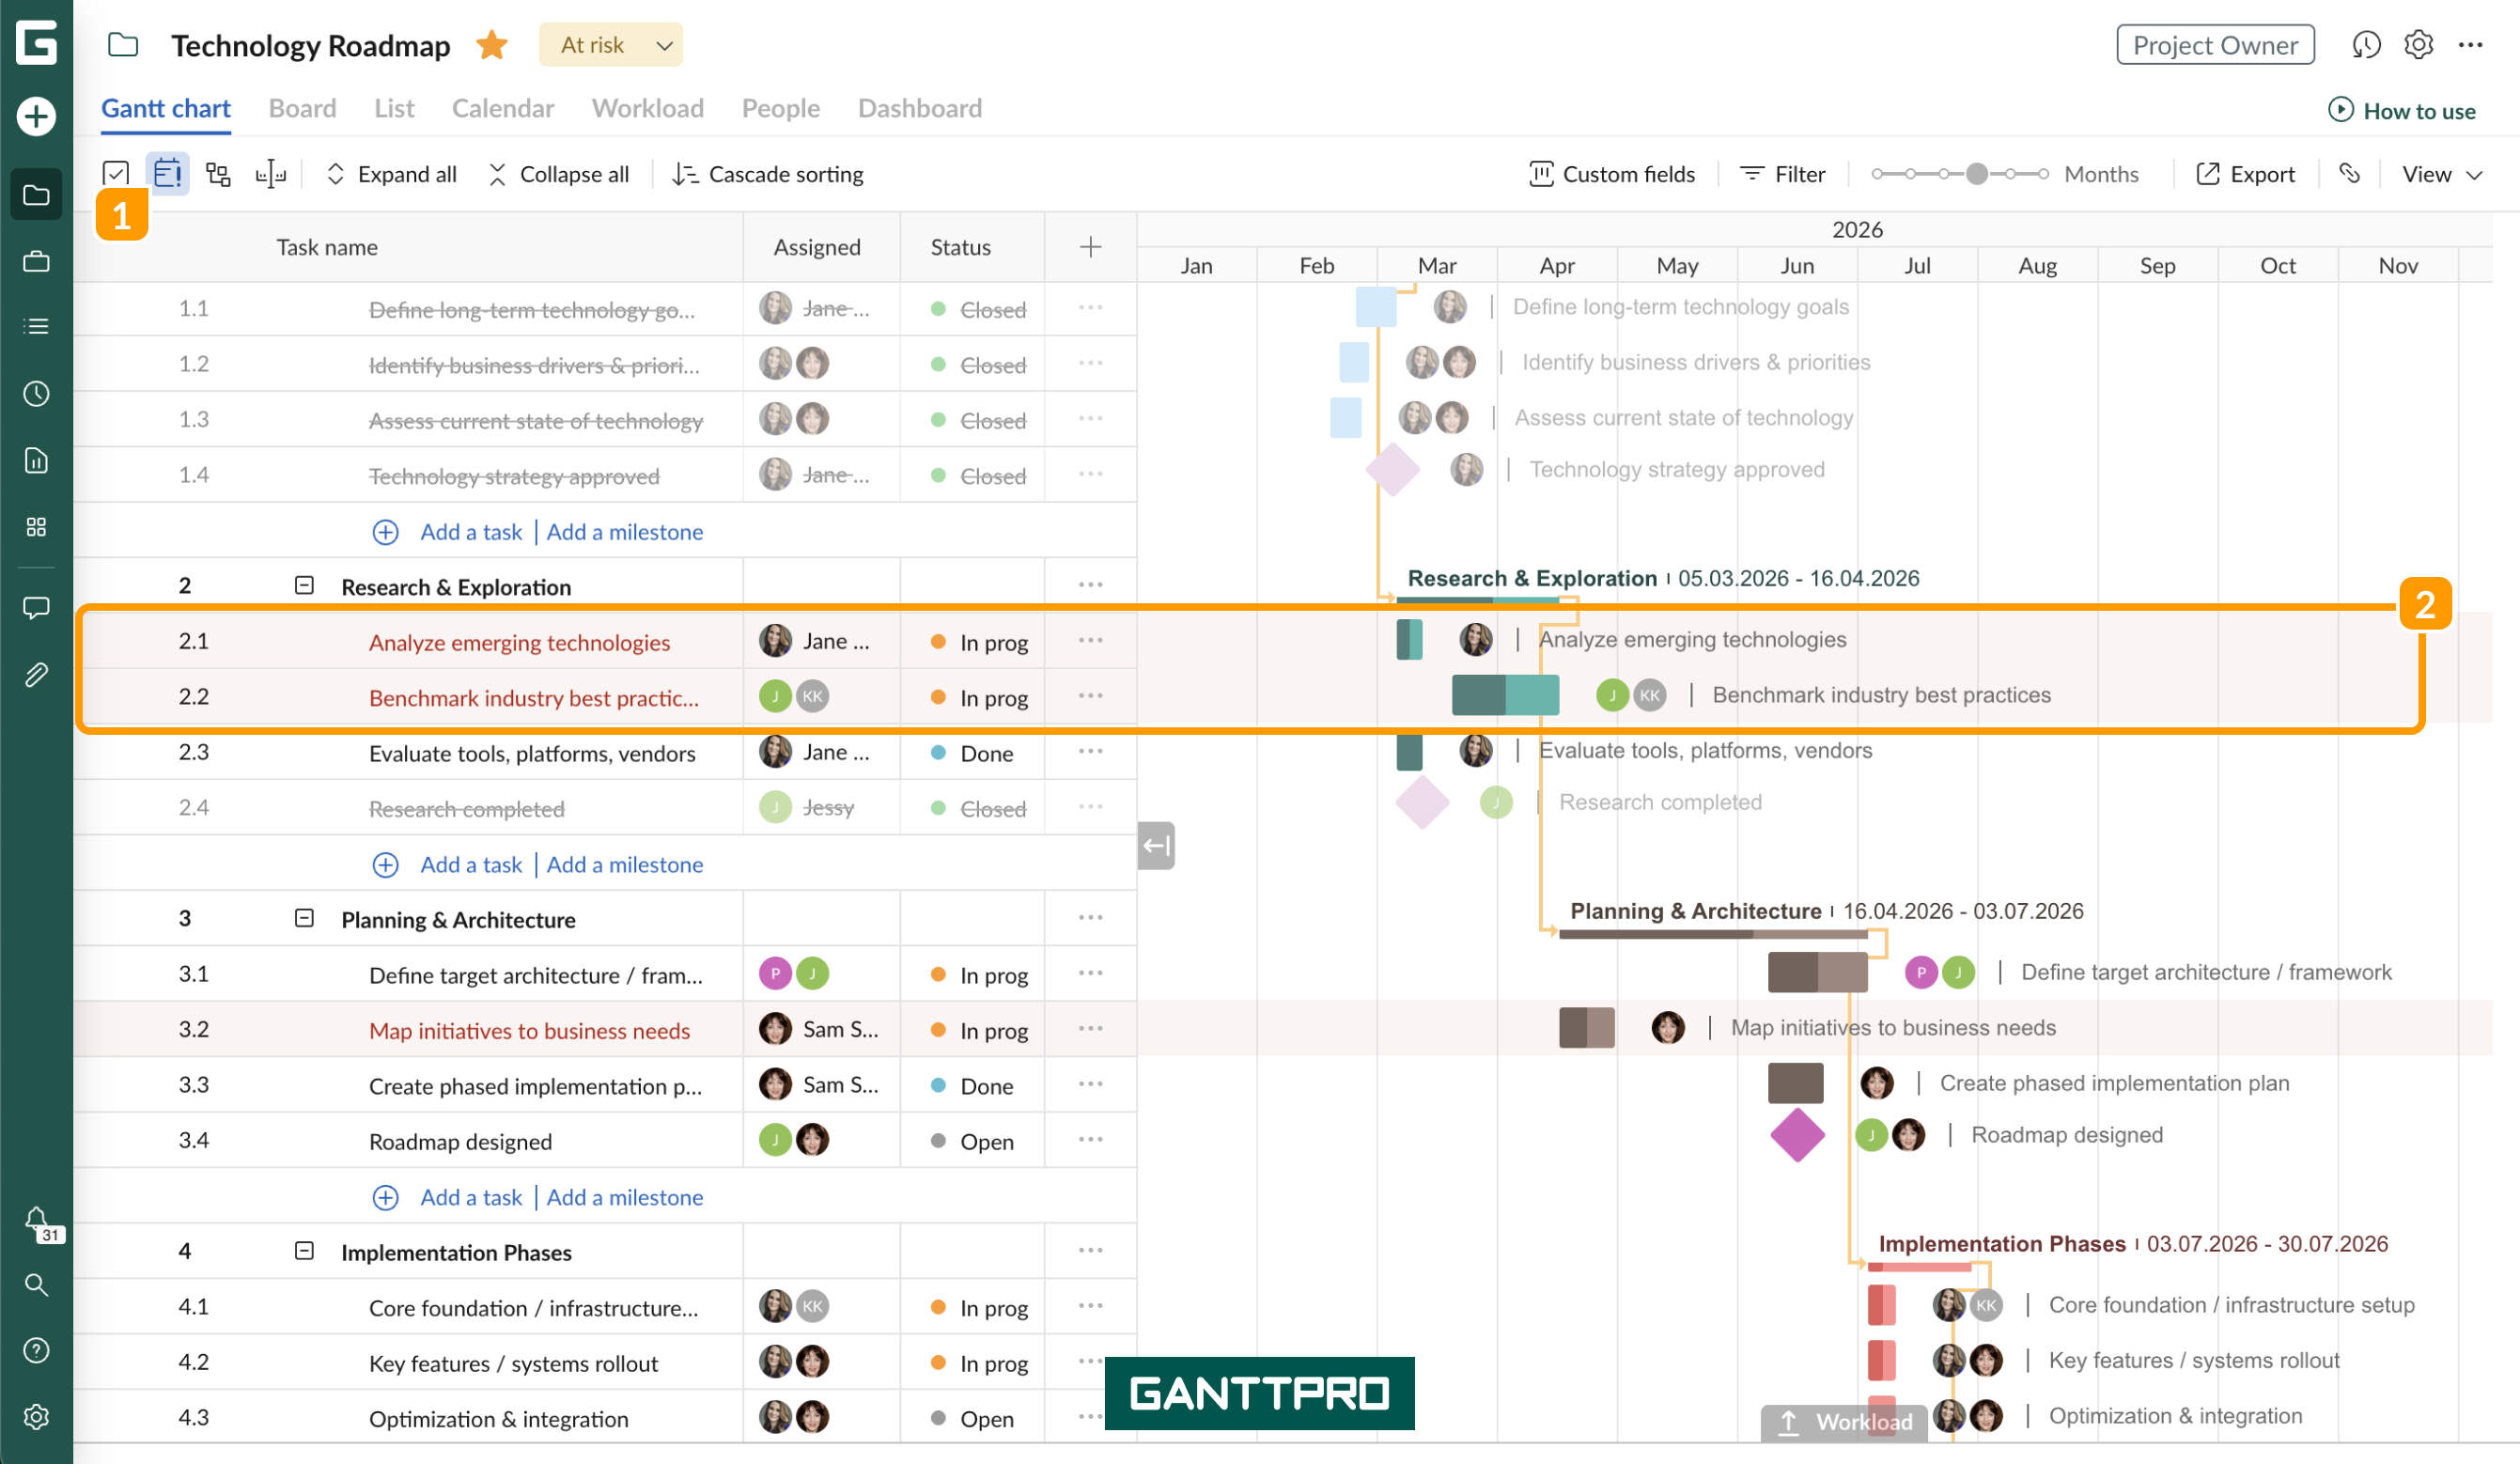Click the public link icon next to Export
This screenshot has height=1464, width=2520.
click(2349, 174)
